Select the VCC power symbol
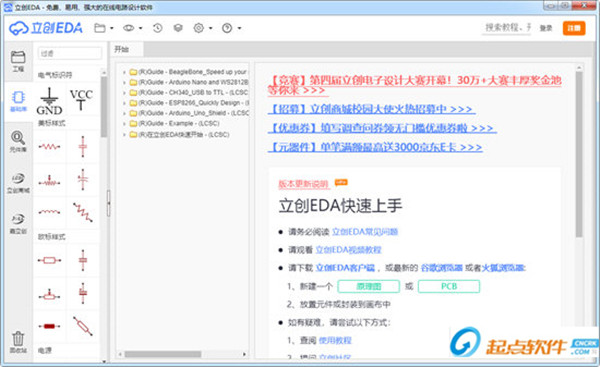The width and height of the screenshot is (600, 367). pyautogui.click(x=81, y=99)
